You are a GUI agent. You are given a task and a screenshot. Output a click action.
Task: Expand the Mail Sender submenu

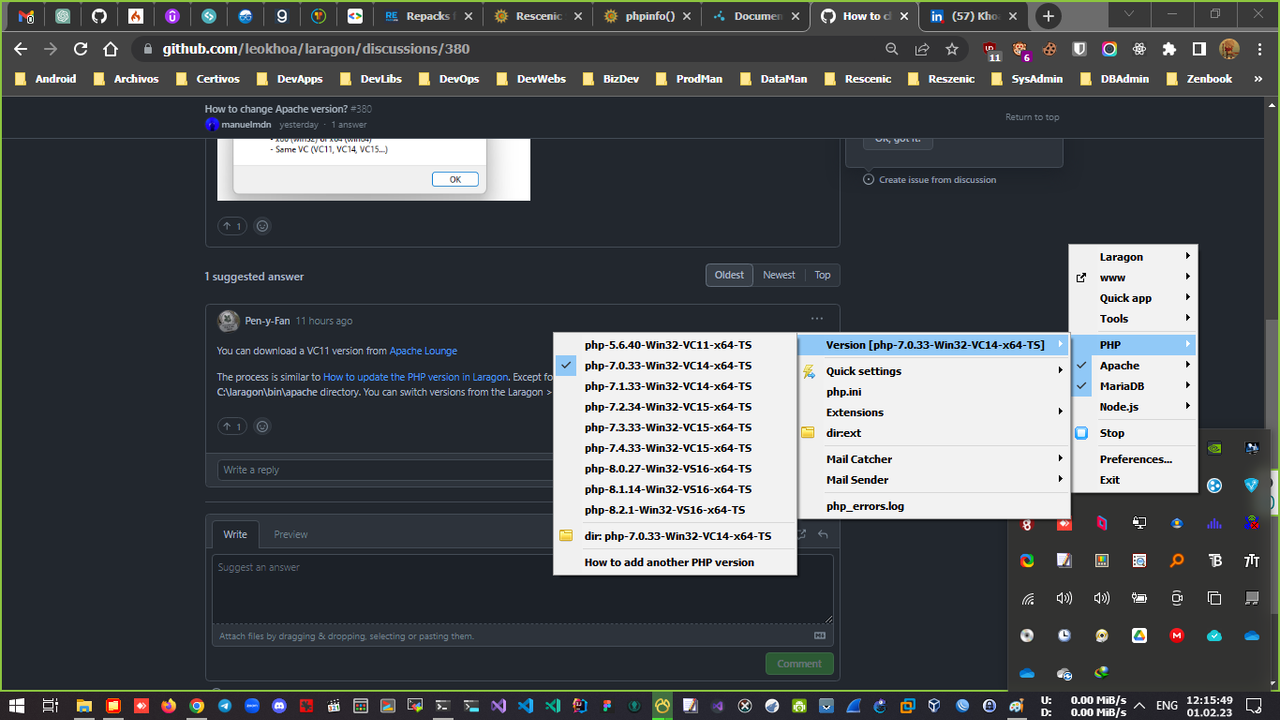933,480
